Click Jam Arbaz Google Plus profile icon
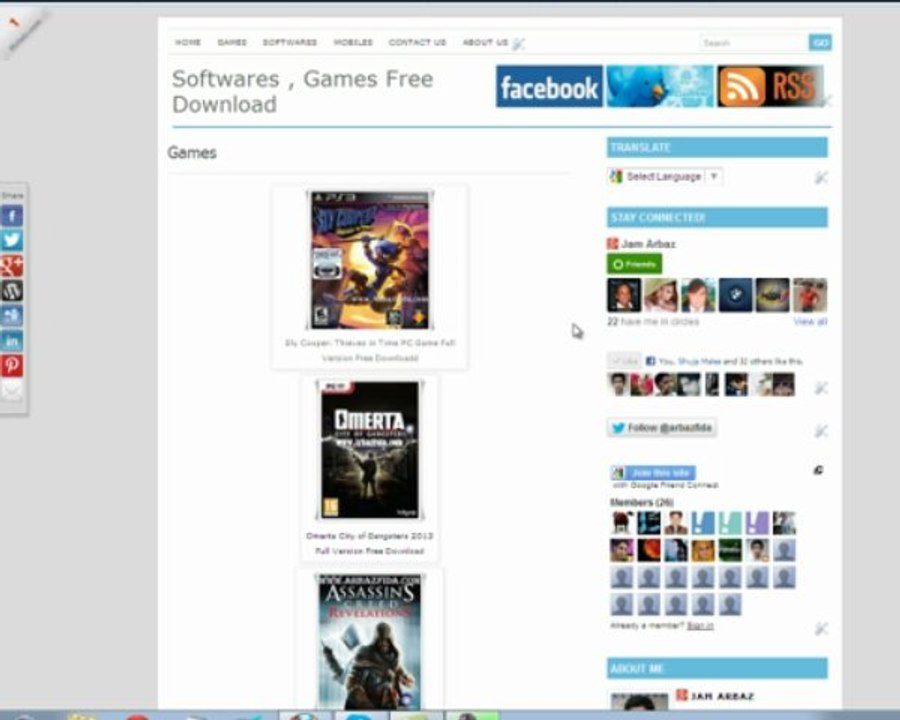The image size is (900, 720). 612,244
